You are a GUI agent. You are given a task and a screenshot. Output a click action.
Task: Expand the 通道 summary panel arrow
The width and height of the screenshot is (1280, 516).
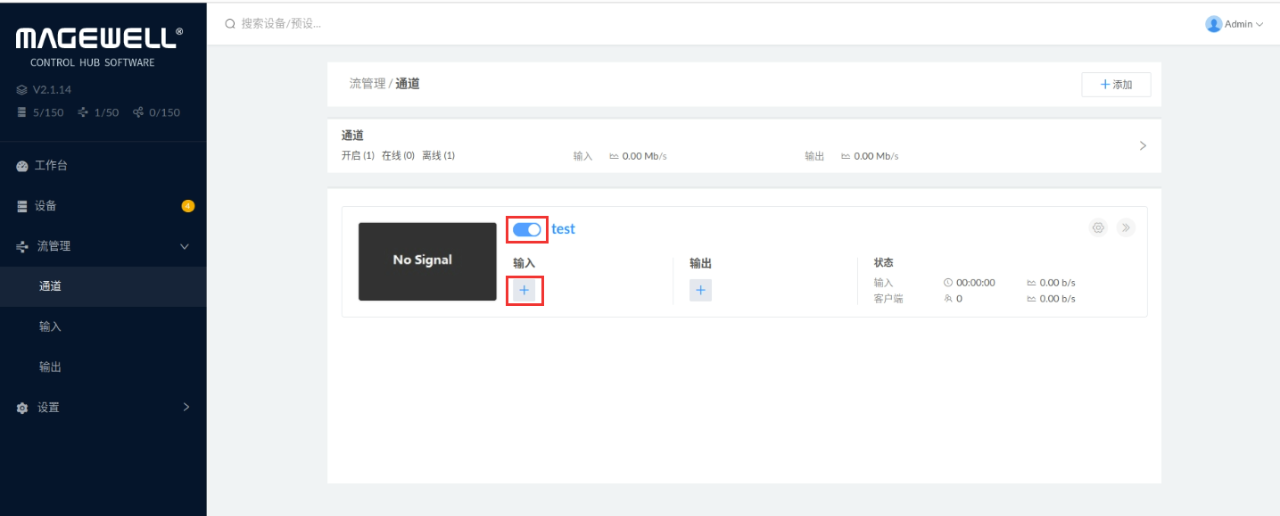pyautogui.click(x=1143, y=146)
